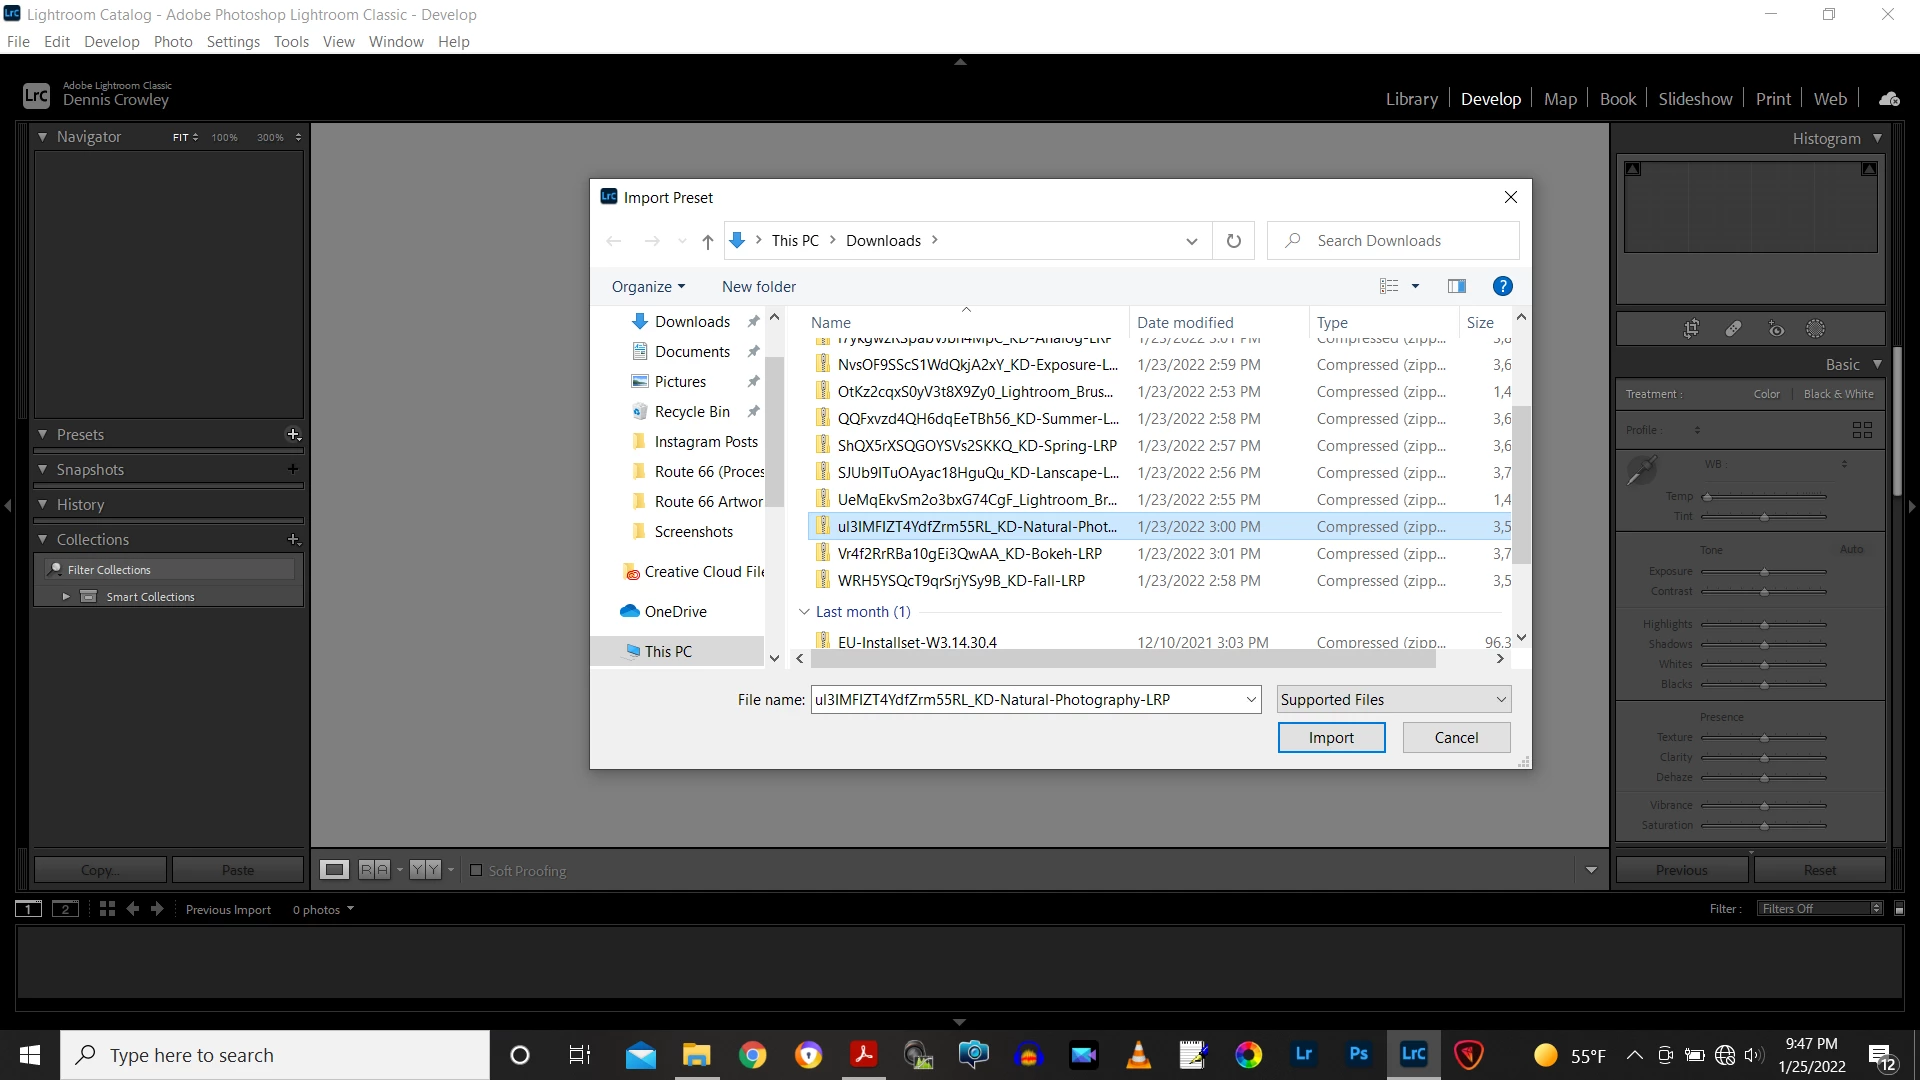
Task: Collapse the Collections panel
Action: pos(43,539)
